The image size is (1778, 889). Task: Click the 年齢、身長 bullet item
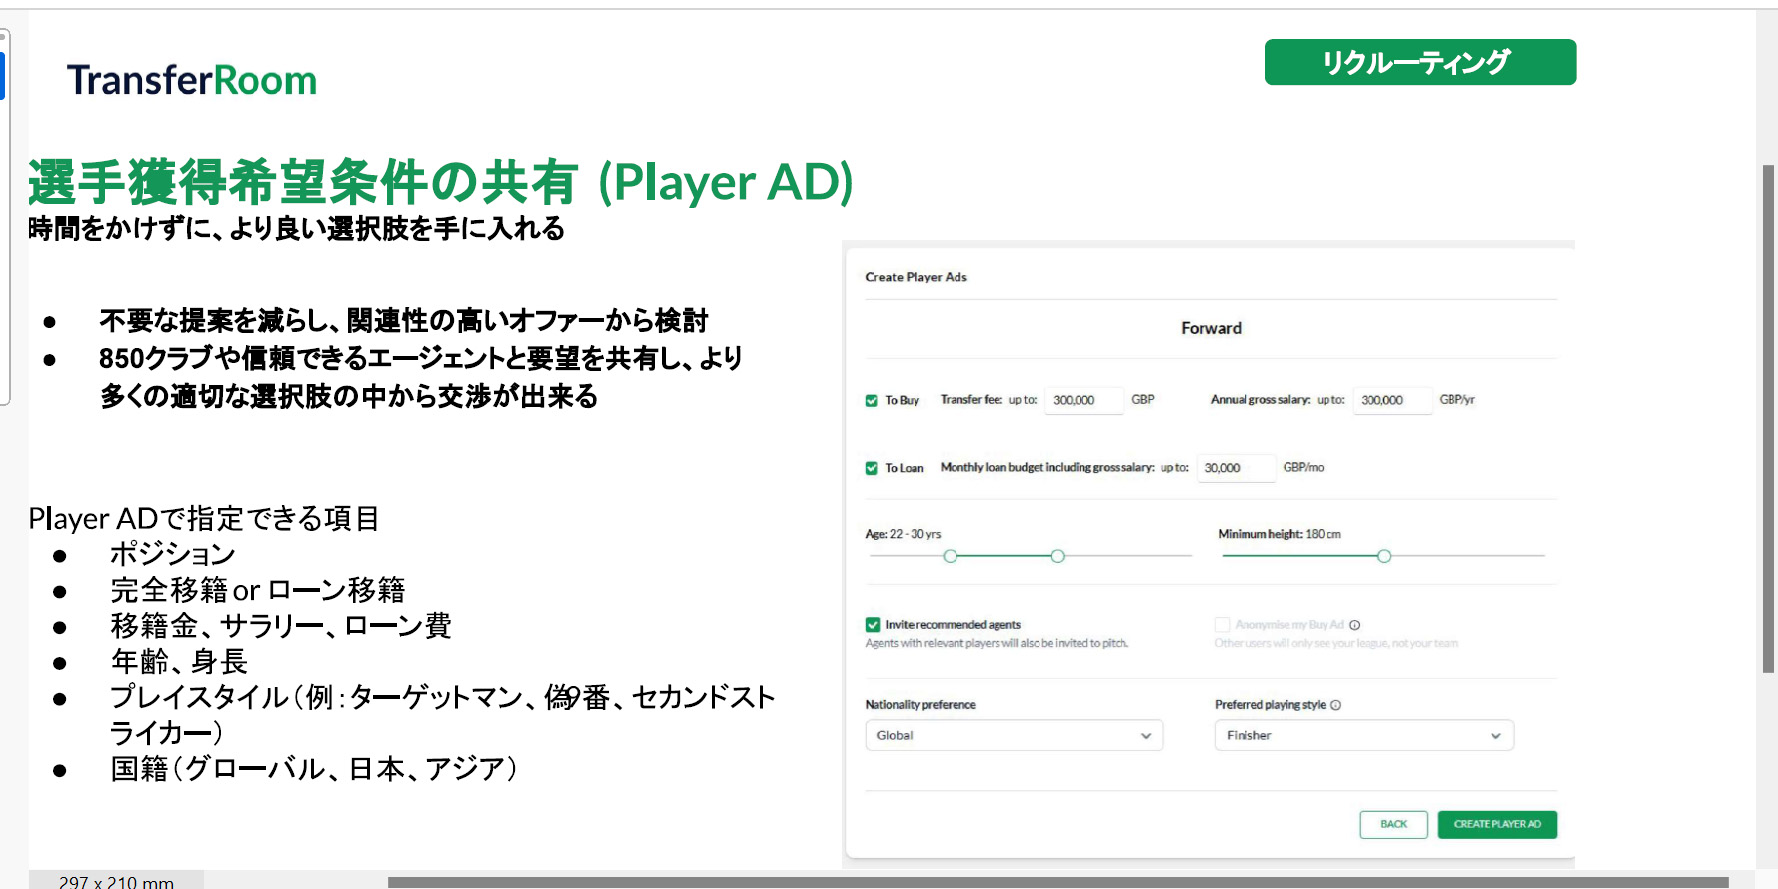[179, 662]
